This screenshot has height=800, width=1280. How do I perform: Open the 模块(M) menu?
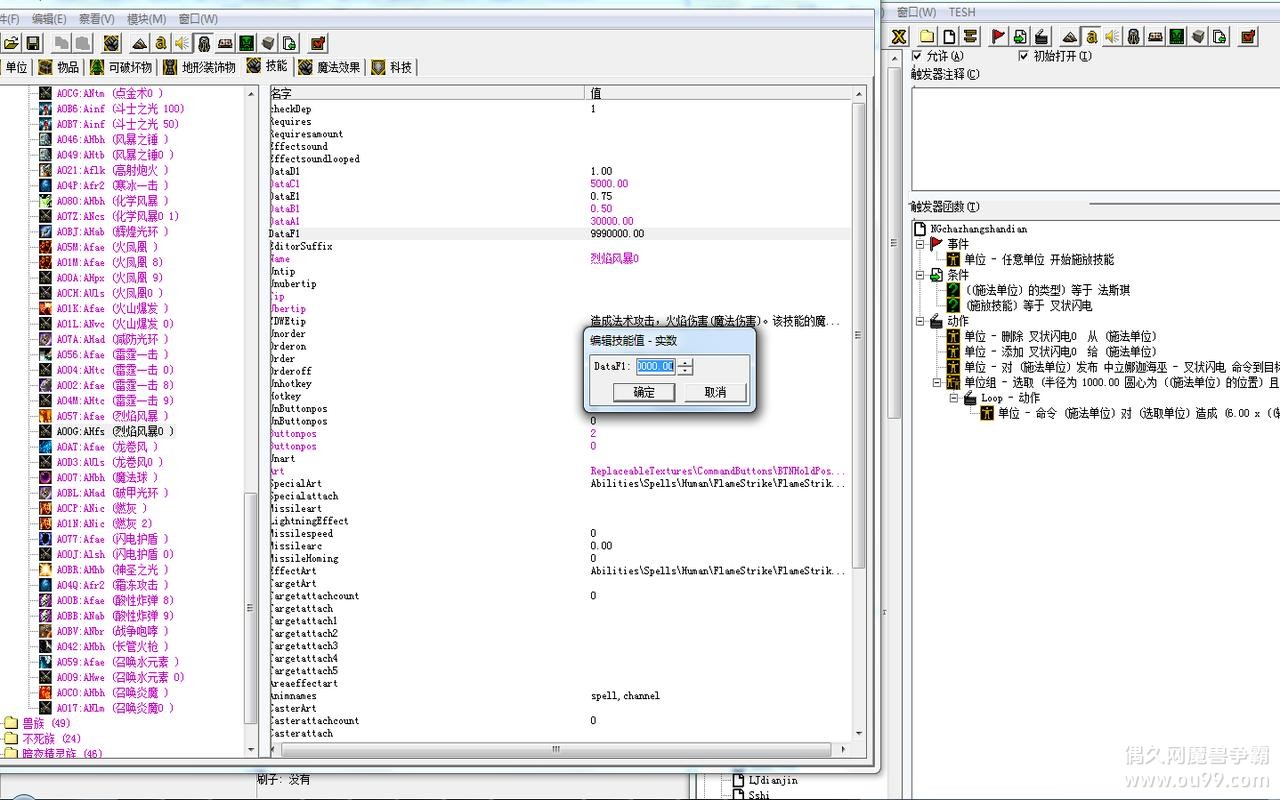coord(146,19)
